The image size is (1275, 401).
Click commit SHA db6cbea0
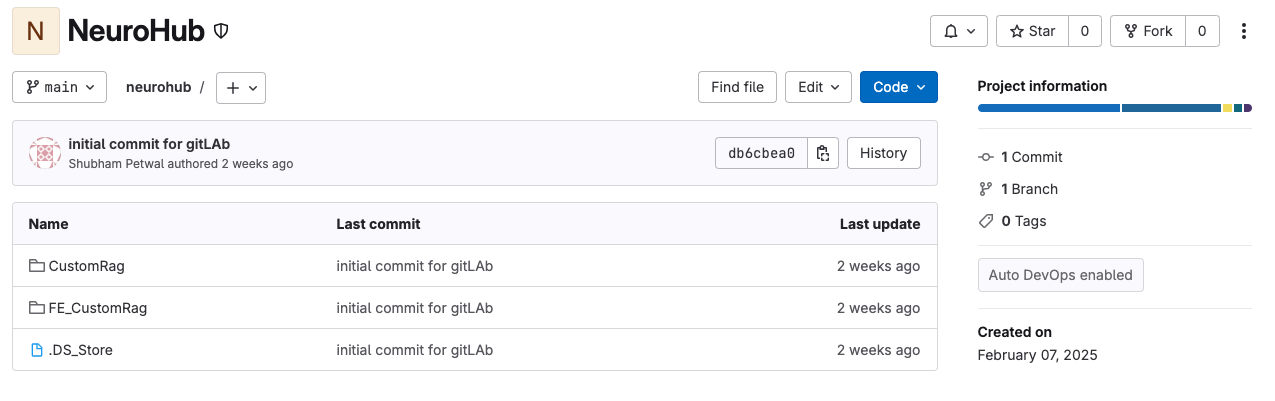(x=761, y=153)
